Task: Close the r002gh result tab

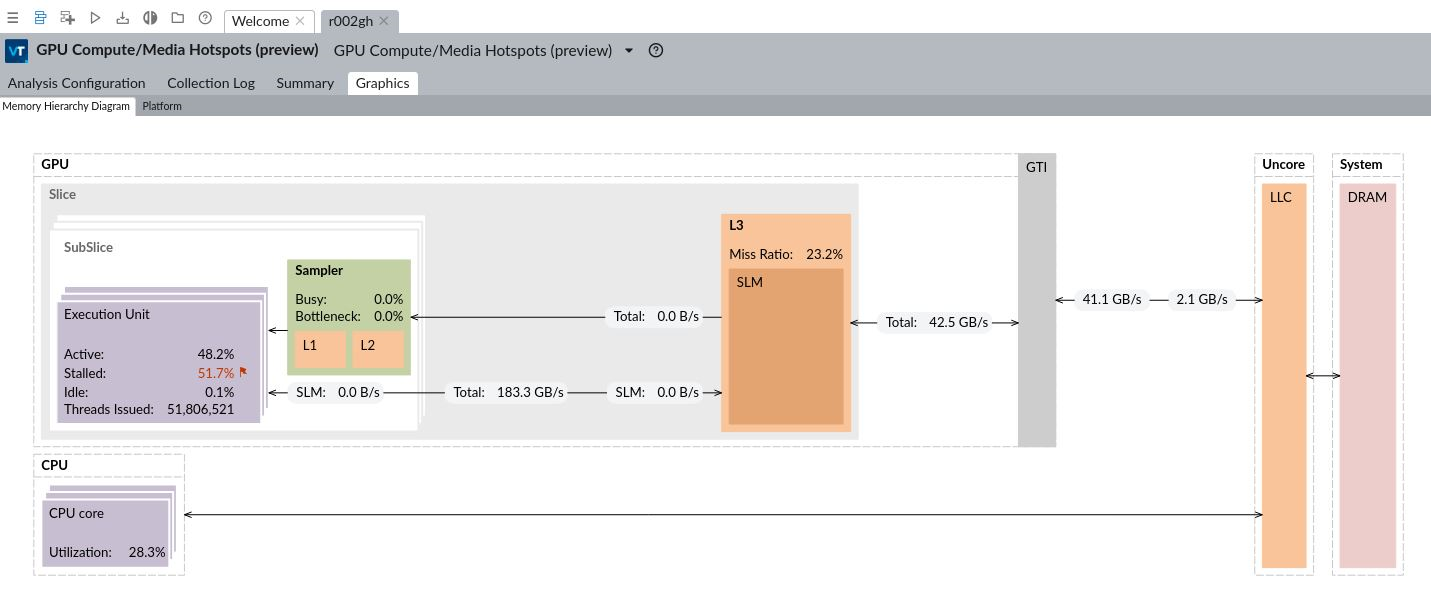Action: coord(383,21)
